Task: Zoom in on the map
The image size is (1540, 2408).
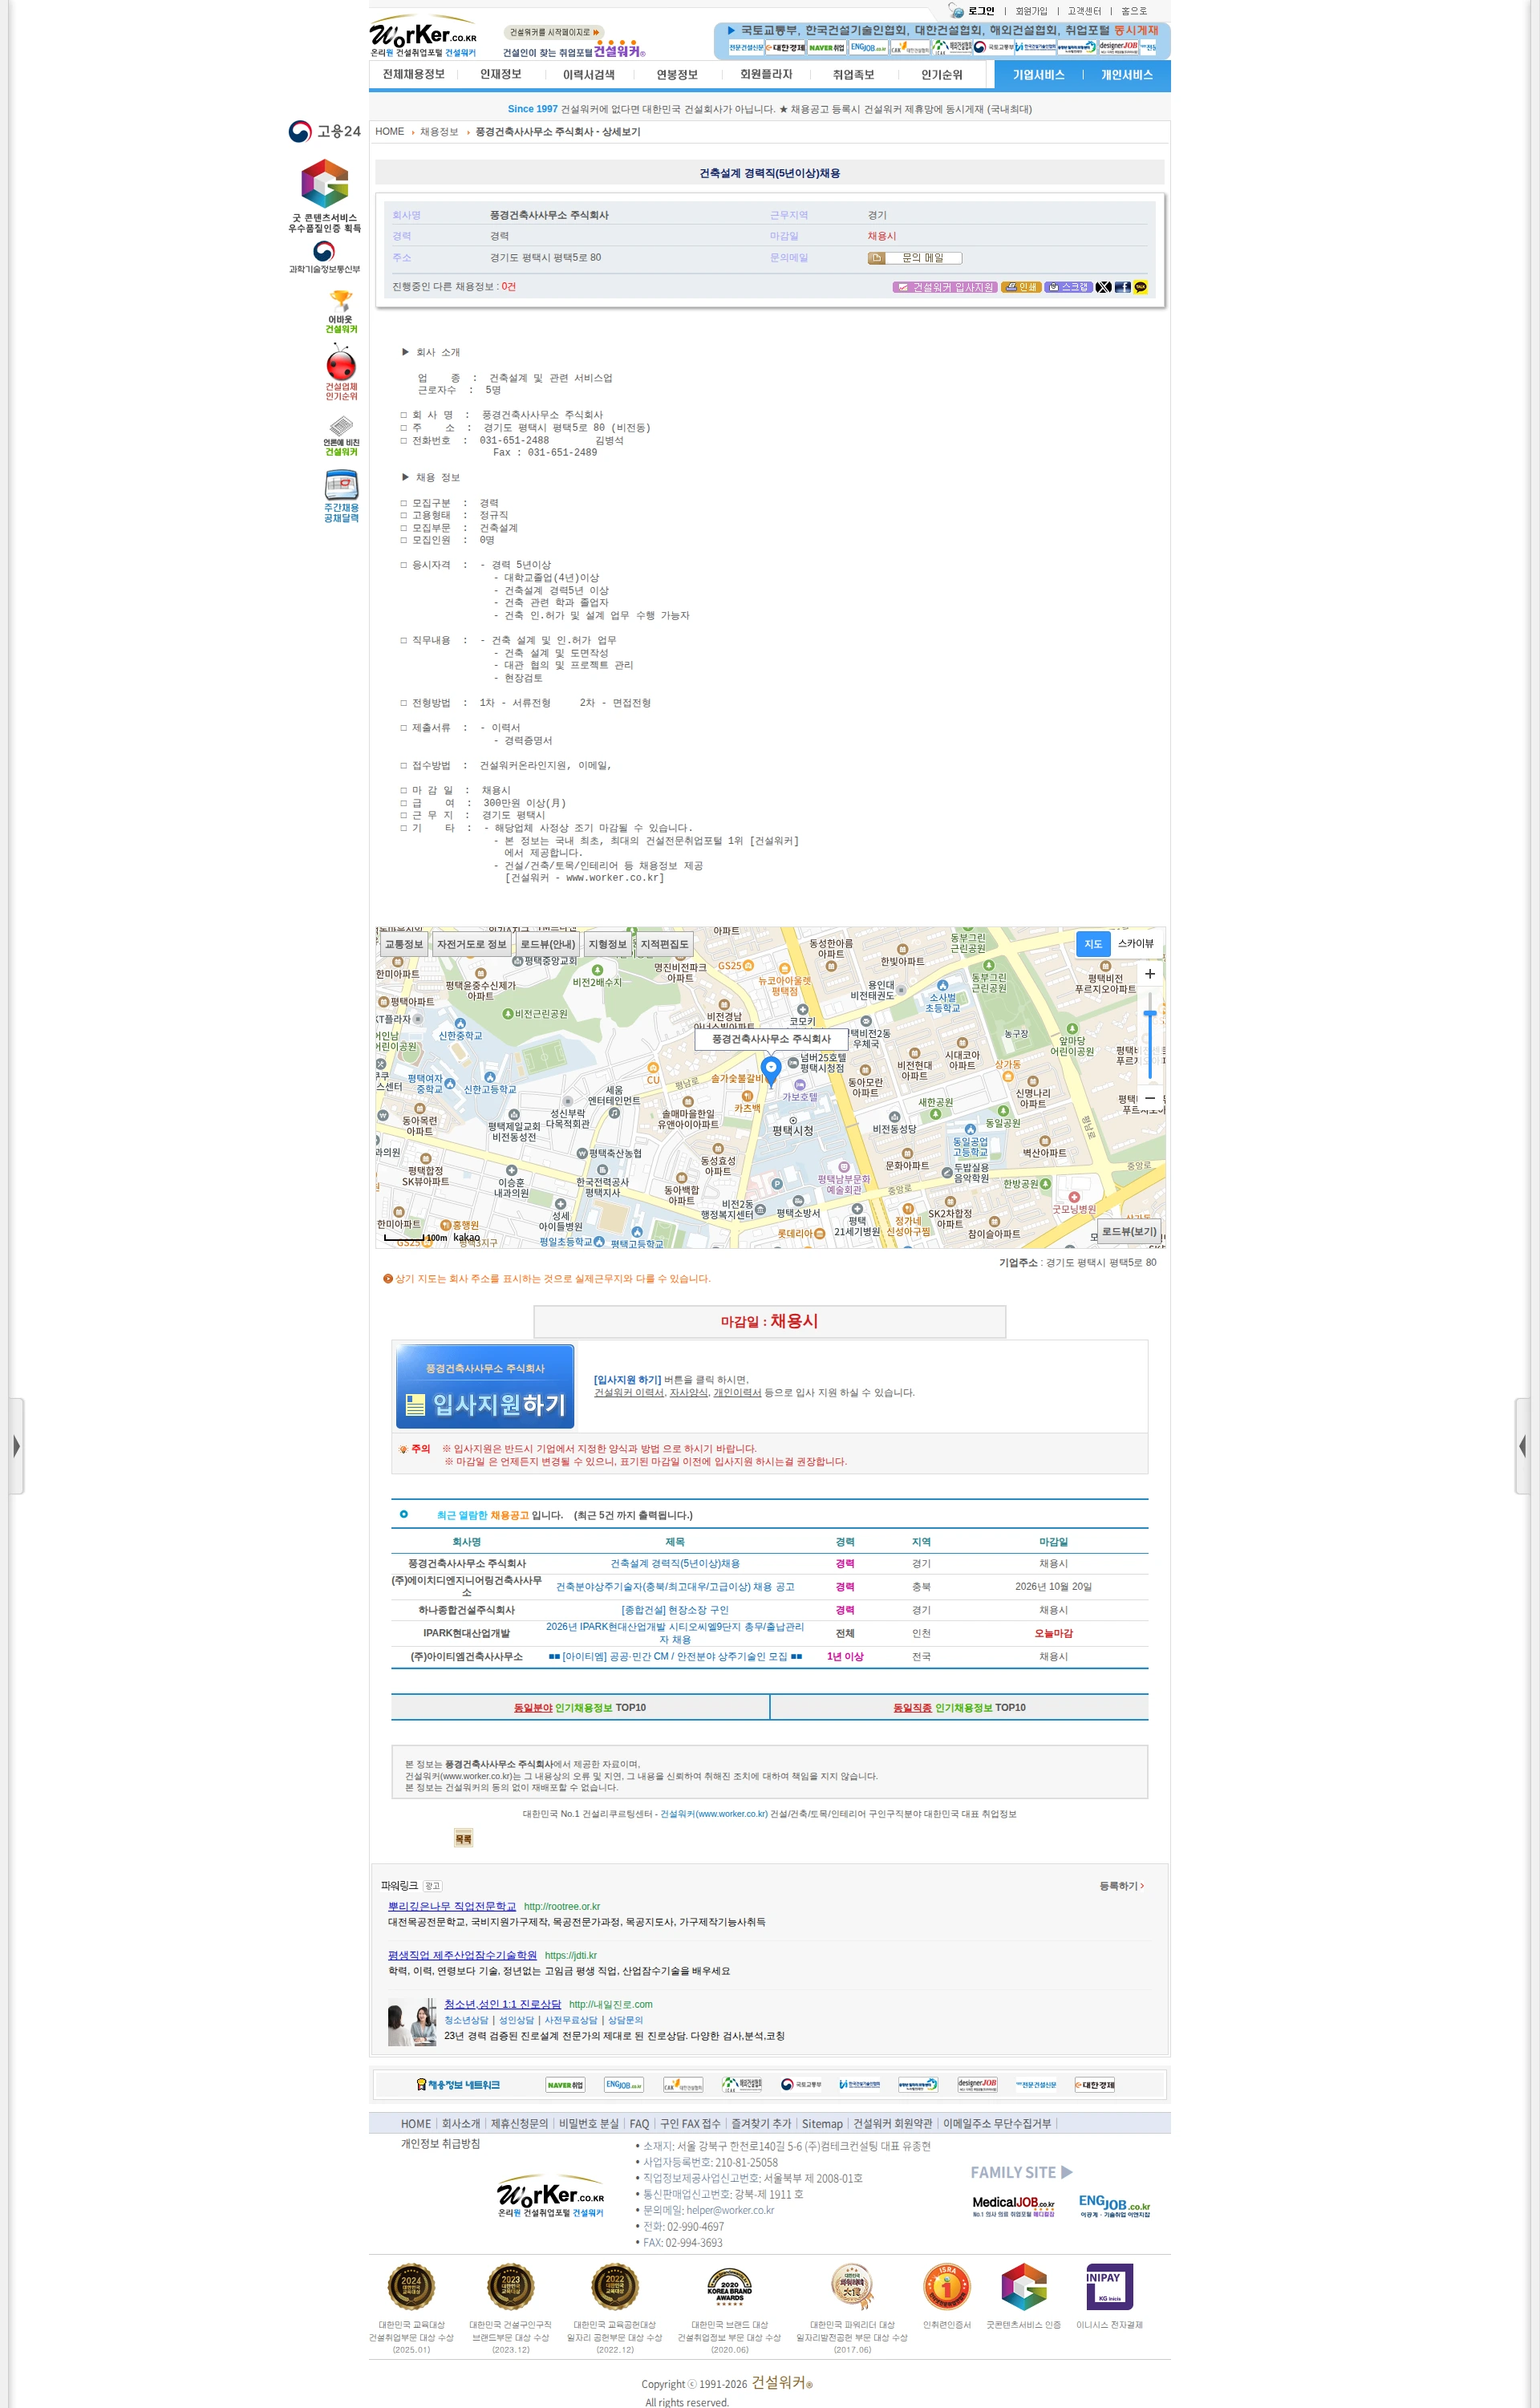Action: pos(1150,973)
